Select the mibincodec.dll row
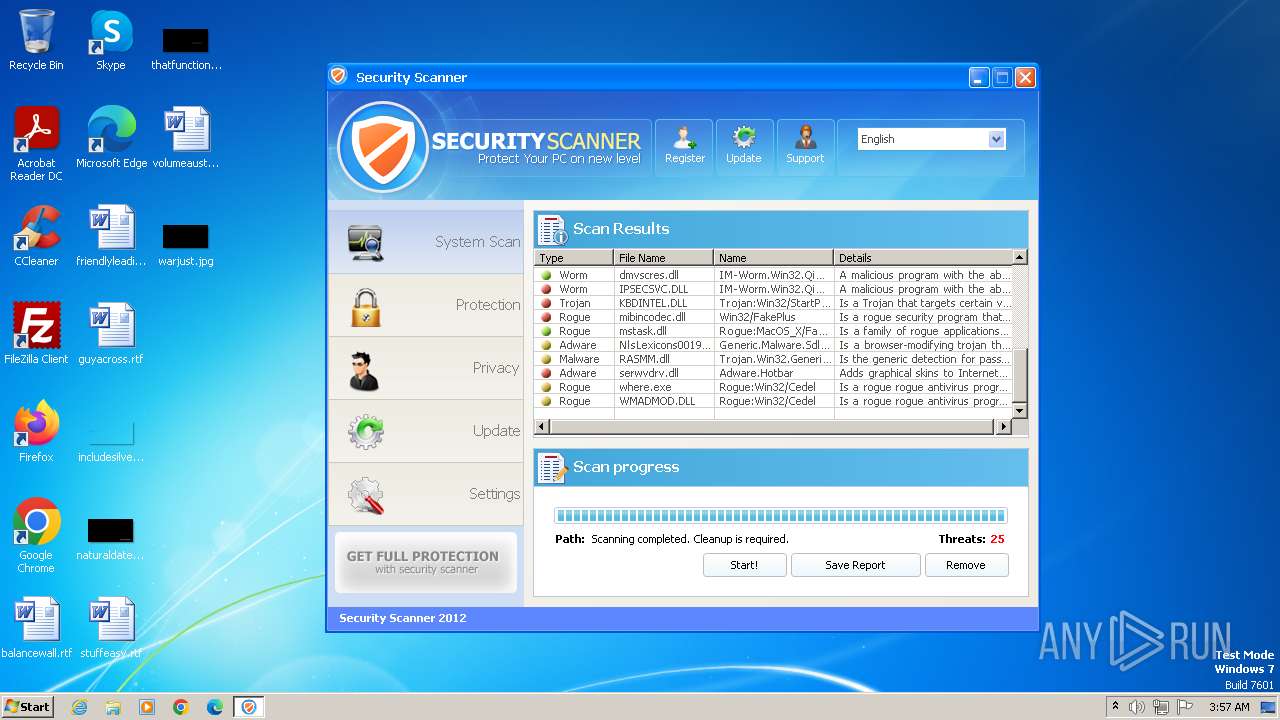This screenshot has width=1280, height=720. [x=774, y=317]
